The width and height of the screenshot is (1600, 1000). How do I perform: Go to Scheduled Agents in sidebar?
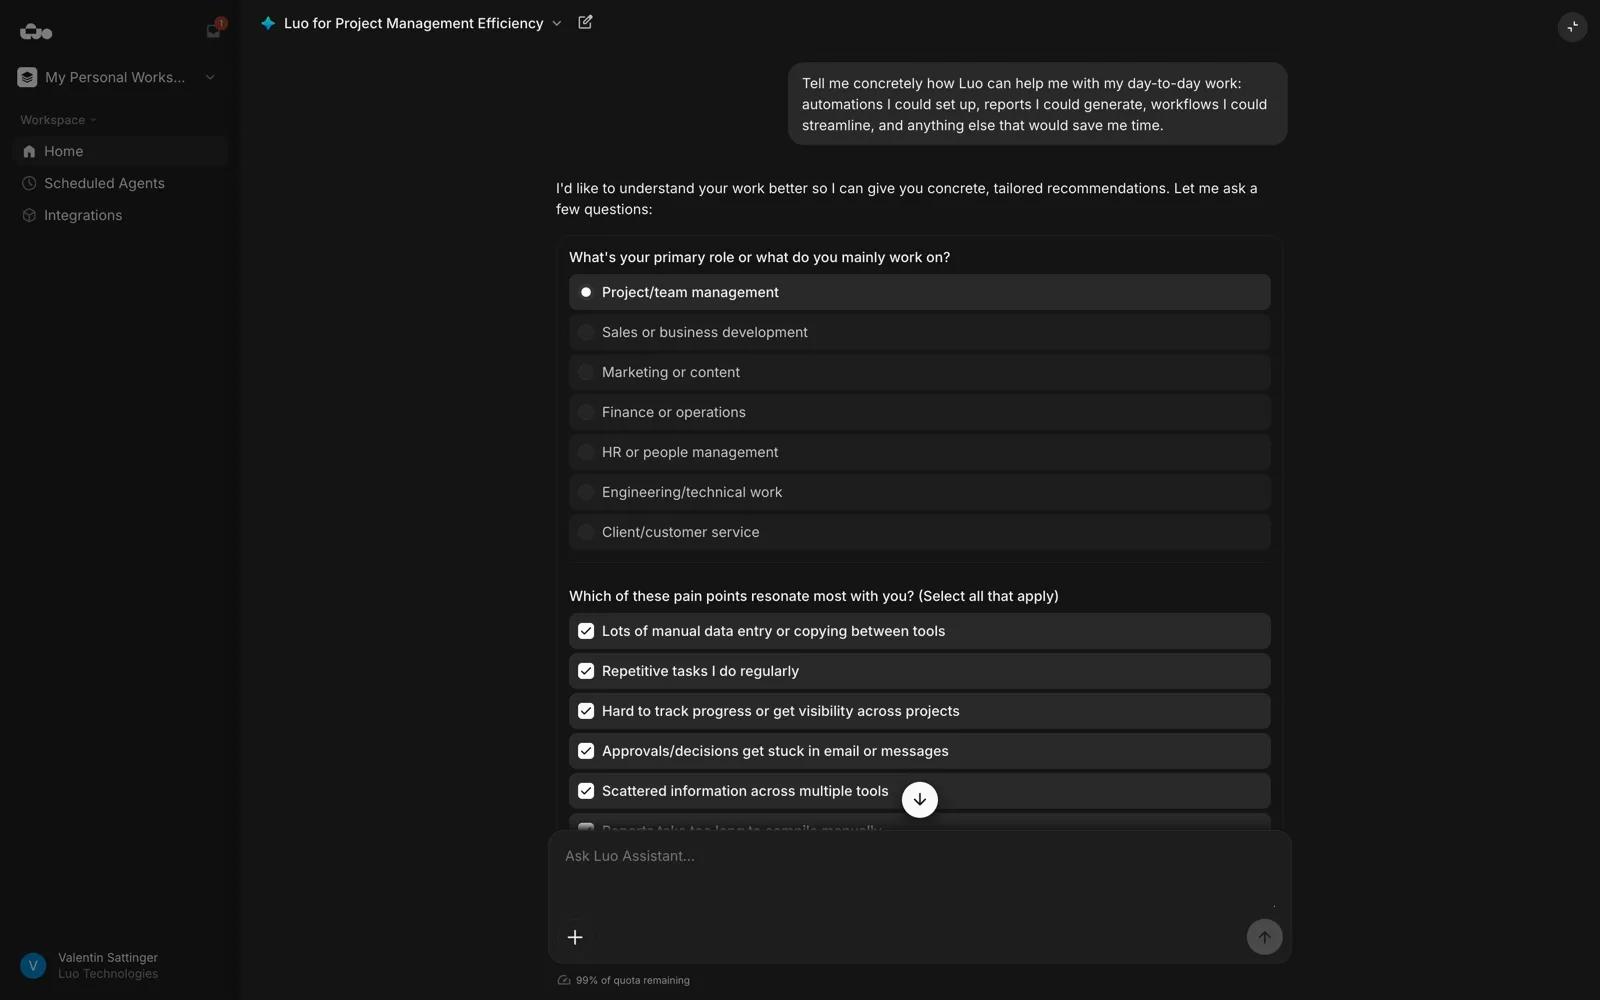[x=104, y=183]
